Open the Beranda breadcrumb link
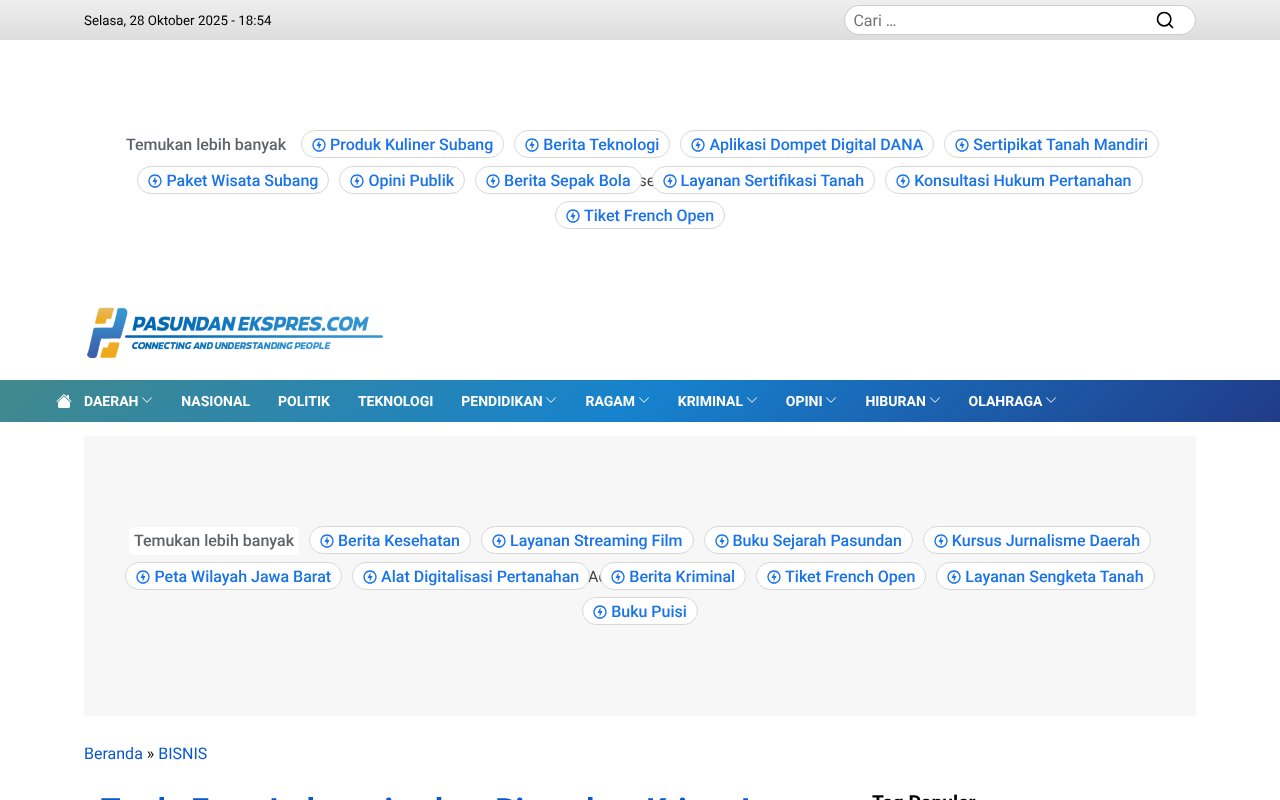This screenshot has height=800, width=1280. [113, 753]
